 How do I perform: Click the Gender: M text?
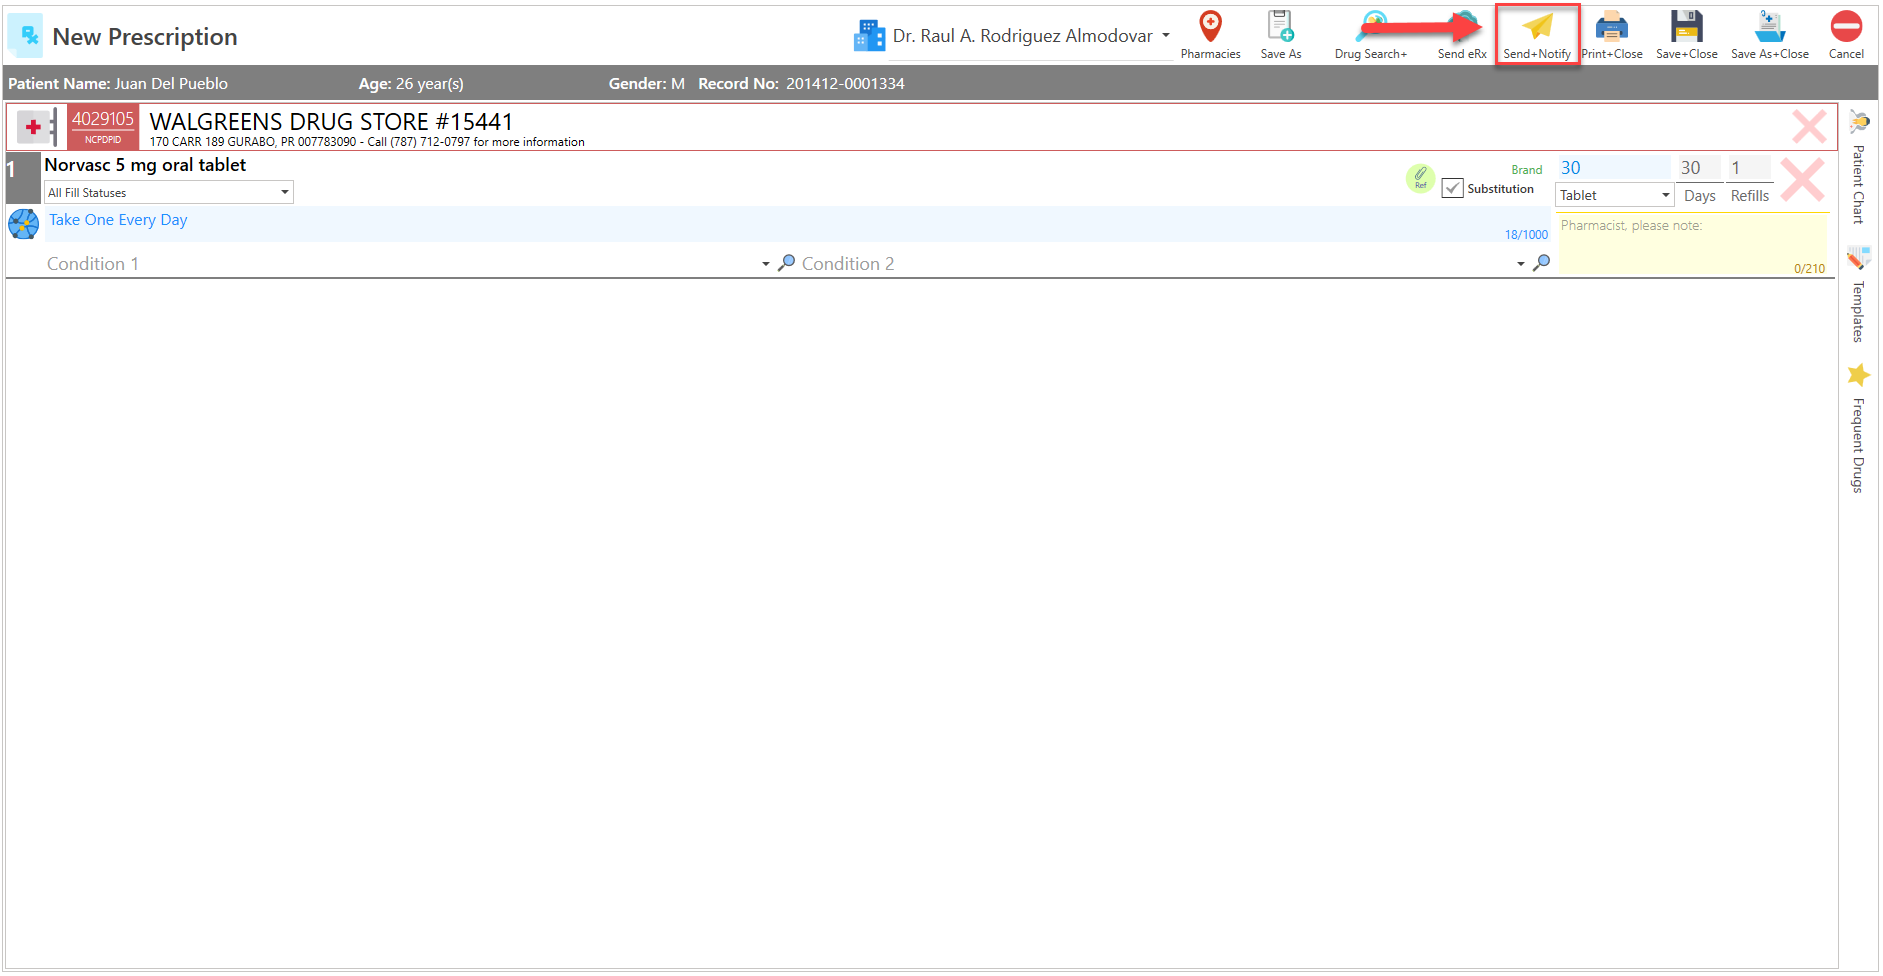[x=647, y=84]
